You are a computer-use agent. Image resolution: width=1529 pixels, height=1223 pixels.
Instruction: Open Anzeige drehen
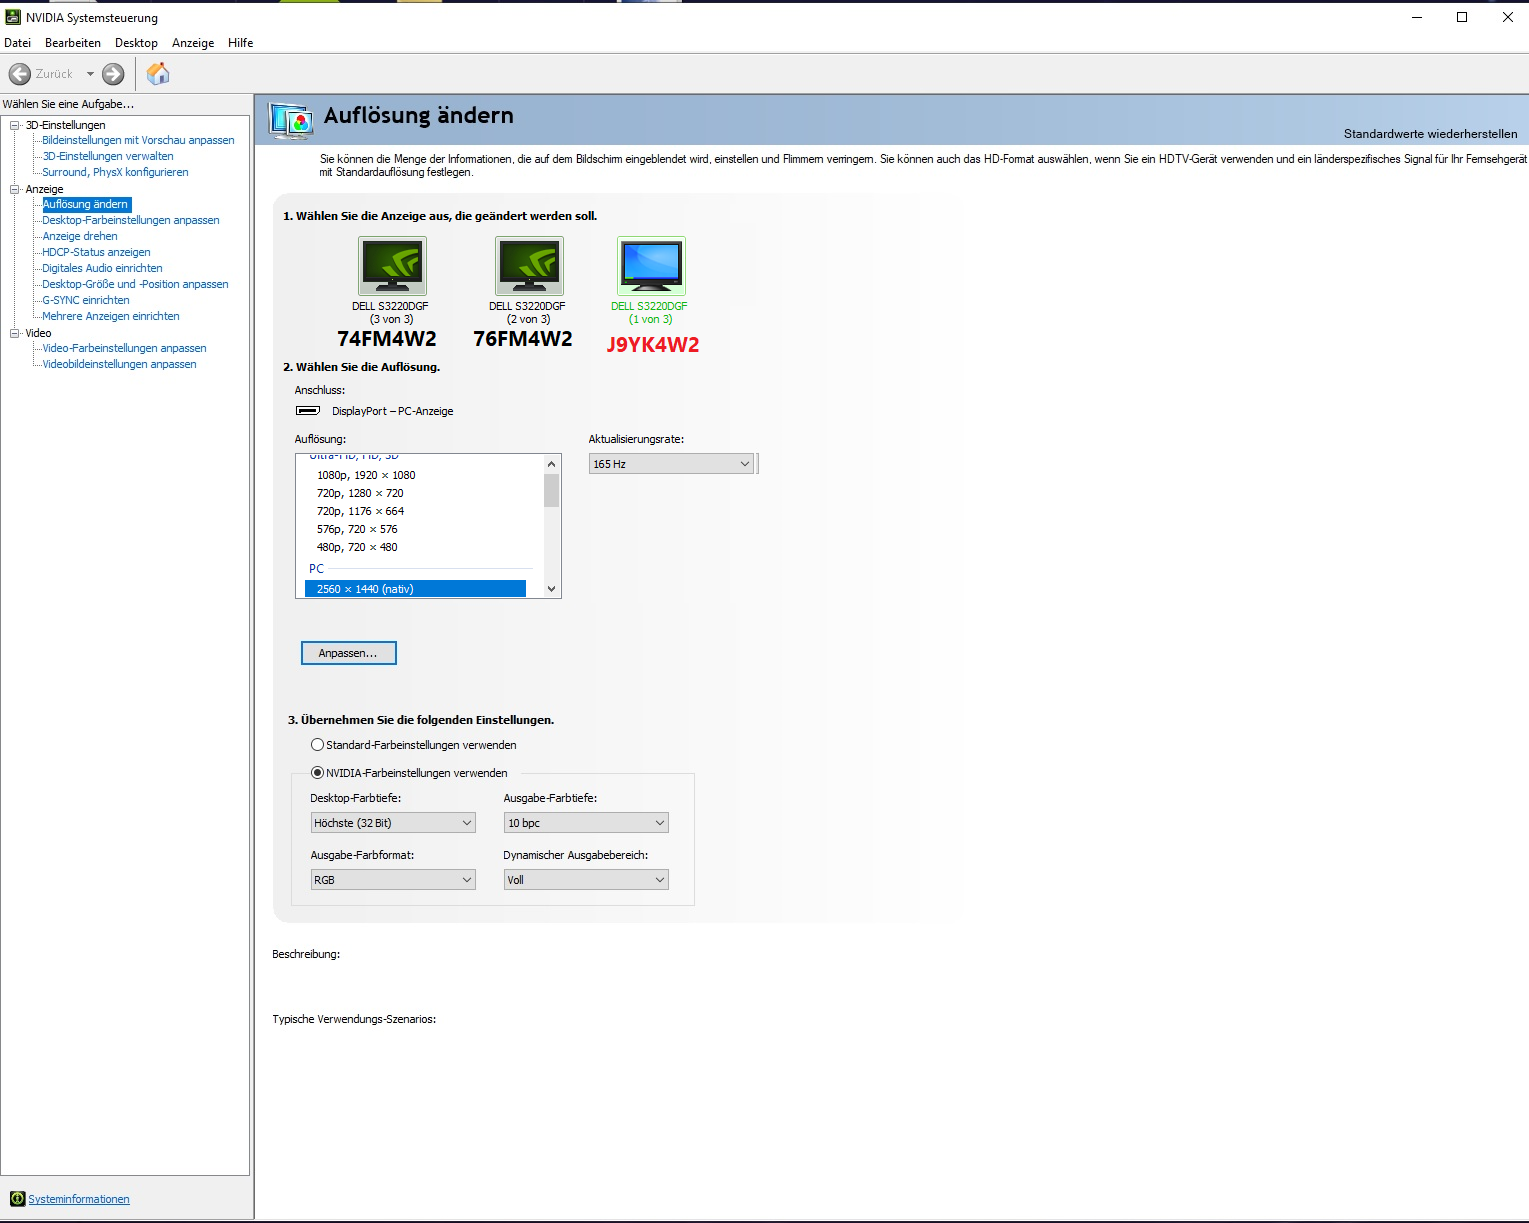(x=80, y=236)
